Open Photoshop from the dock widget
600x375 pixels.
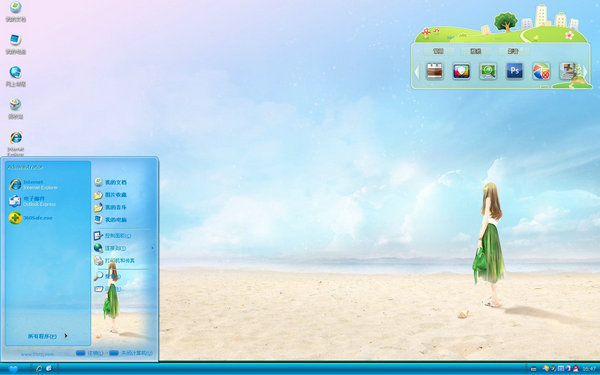coord(514,71)
